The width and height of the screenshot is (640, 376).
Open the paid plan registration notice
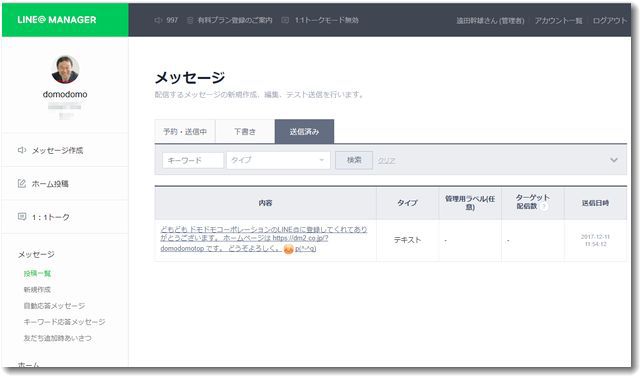(235, 20)
